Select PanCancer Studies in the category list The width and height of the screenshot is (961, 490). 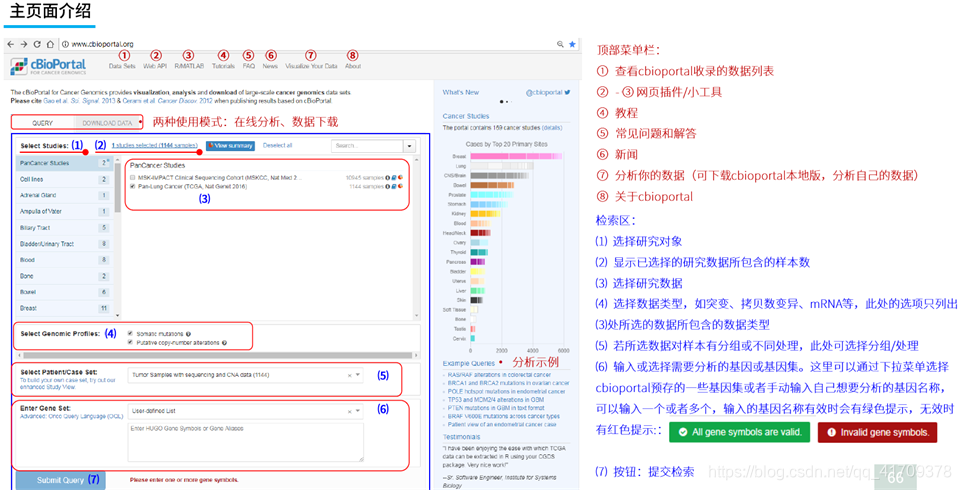coord(64,164)
